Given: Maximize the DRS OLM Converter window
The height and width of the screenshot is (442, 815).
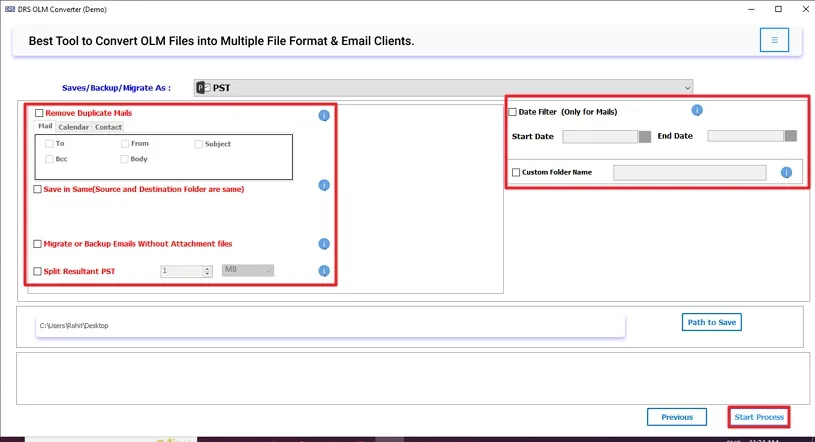Looking at the screenshot, I should pos(778,9).
